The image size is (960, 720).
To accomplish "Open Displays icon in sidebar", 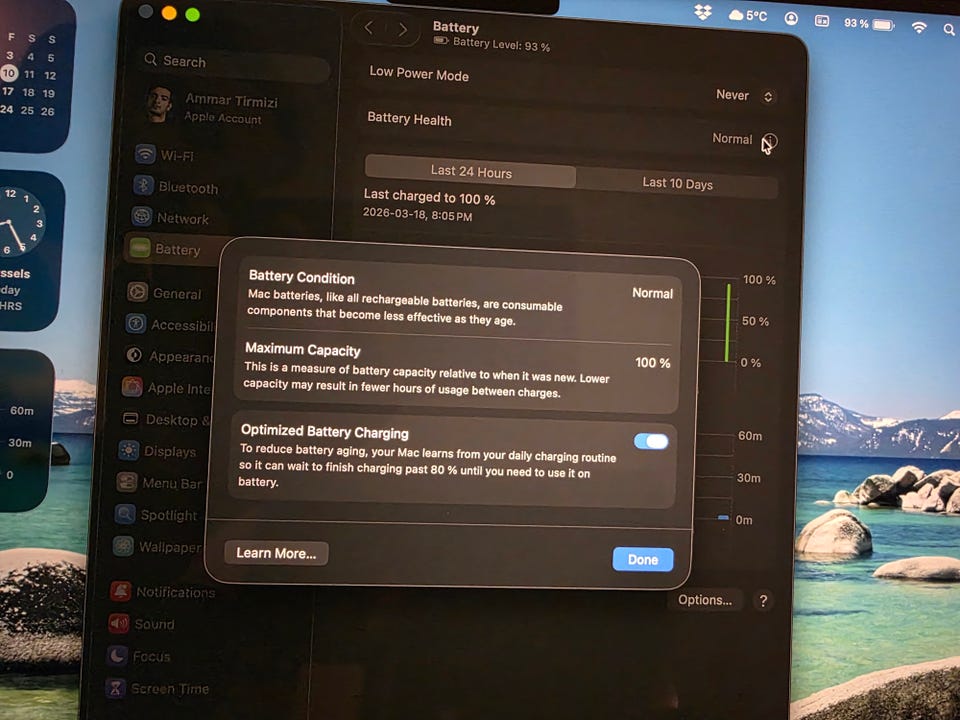I will coord(128,450).
